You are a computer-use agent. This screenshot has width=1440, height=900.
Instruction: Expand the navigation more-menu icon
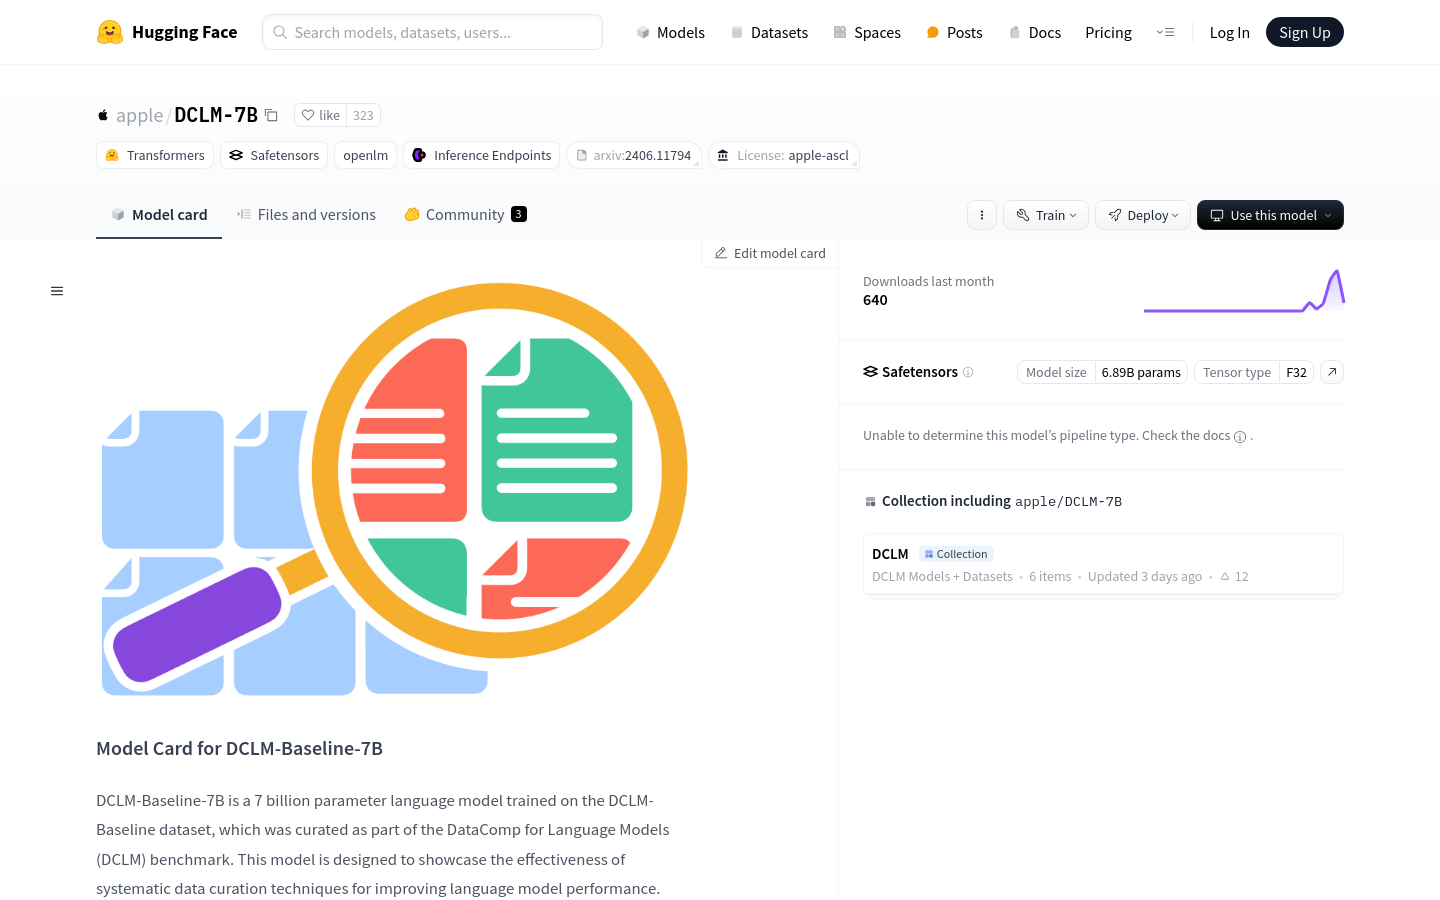(1165, 32)
